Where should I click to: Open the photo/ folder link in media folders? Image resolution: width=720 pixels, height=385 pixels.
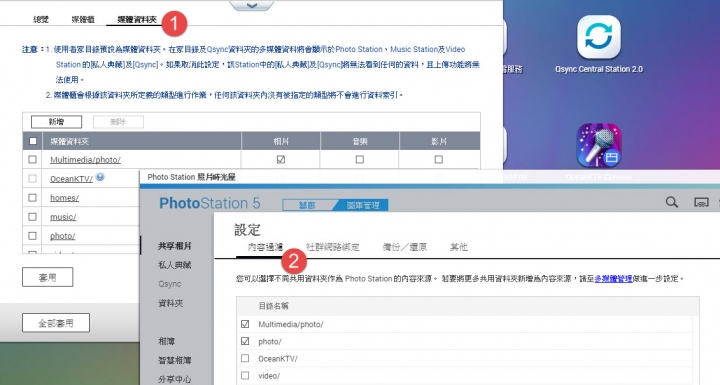[62, 236]
